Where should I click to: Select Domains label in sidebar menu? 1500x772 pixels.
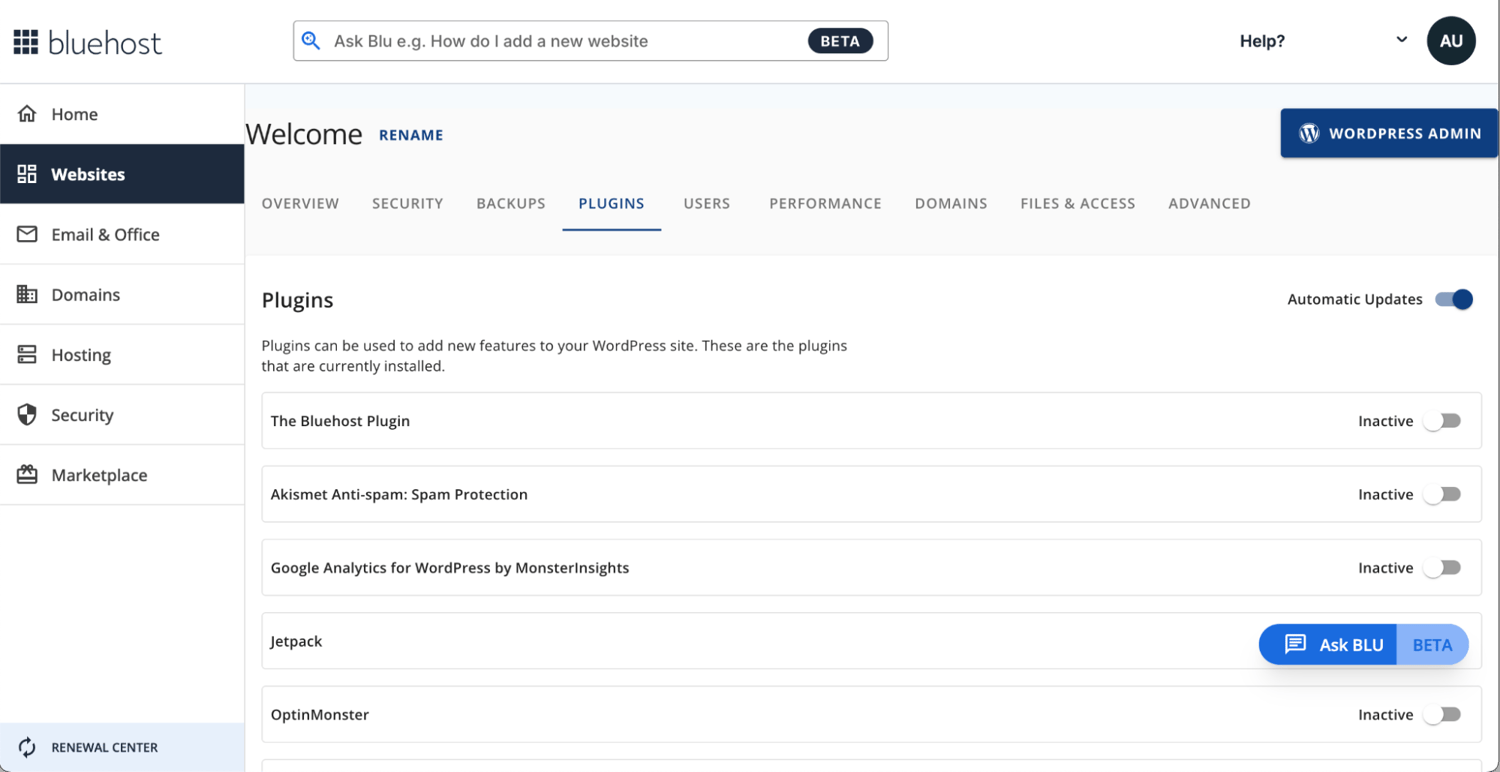pyautogui.click(x=86, y=295)
